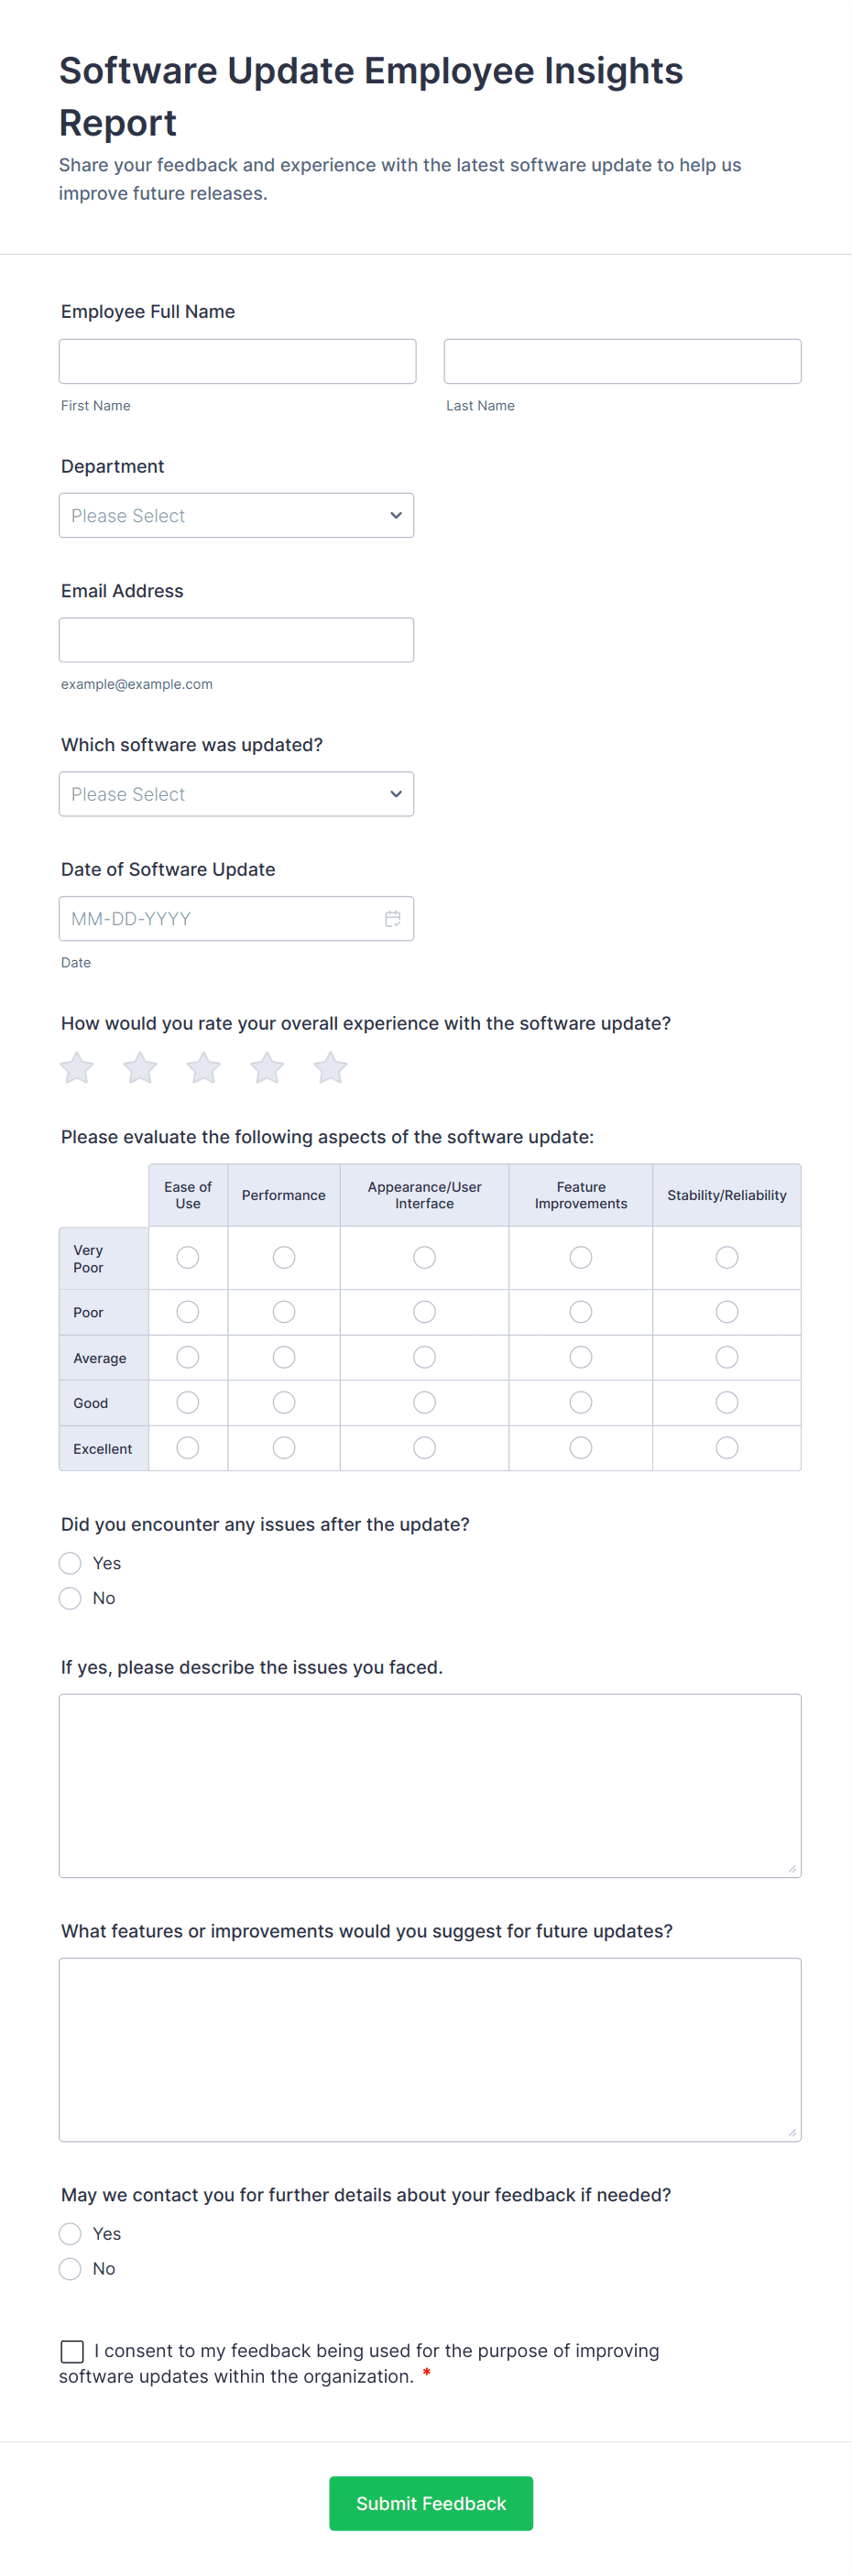This screenshot has width=852, height=2576.
Task: Open the calendar icon in the date field
Action: 392,918
